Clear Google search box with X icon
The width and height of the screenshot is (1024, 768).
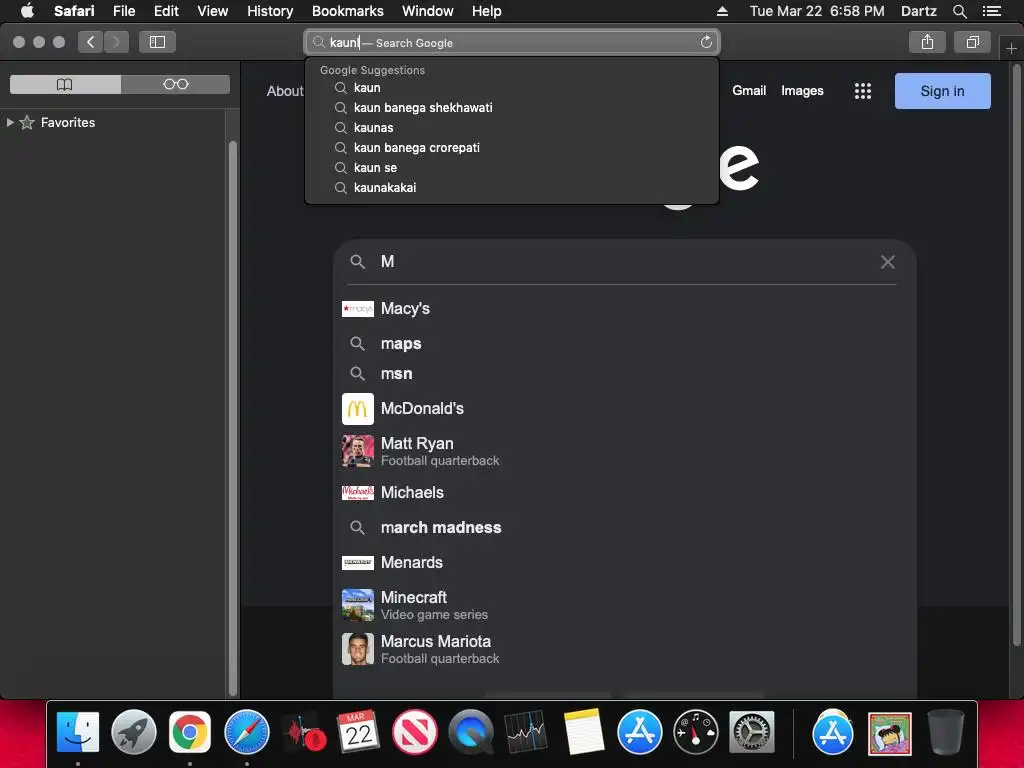coord(888,262)
